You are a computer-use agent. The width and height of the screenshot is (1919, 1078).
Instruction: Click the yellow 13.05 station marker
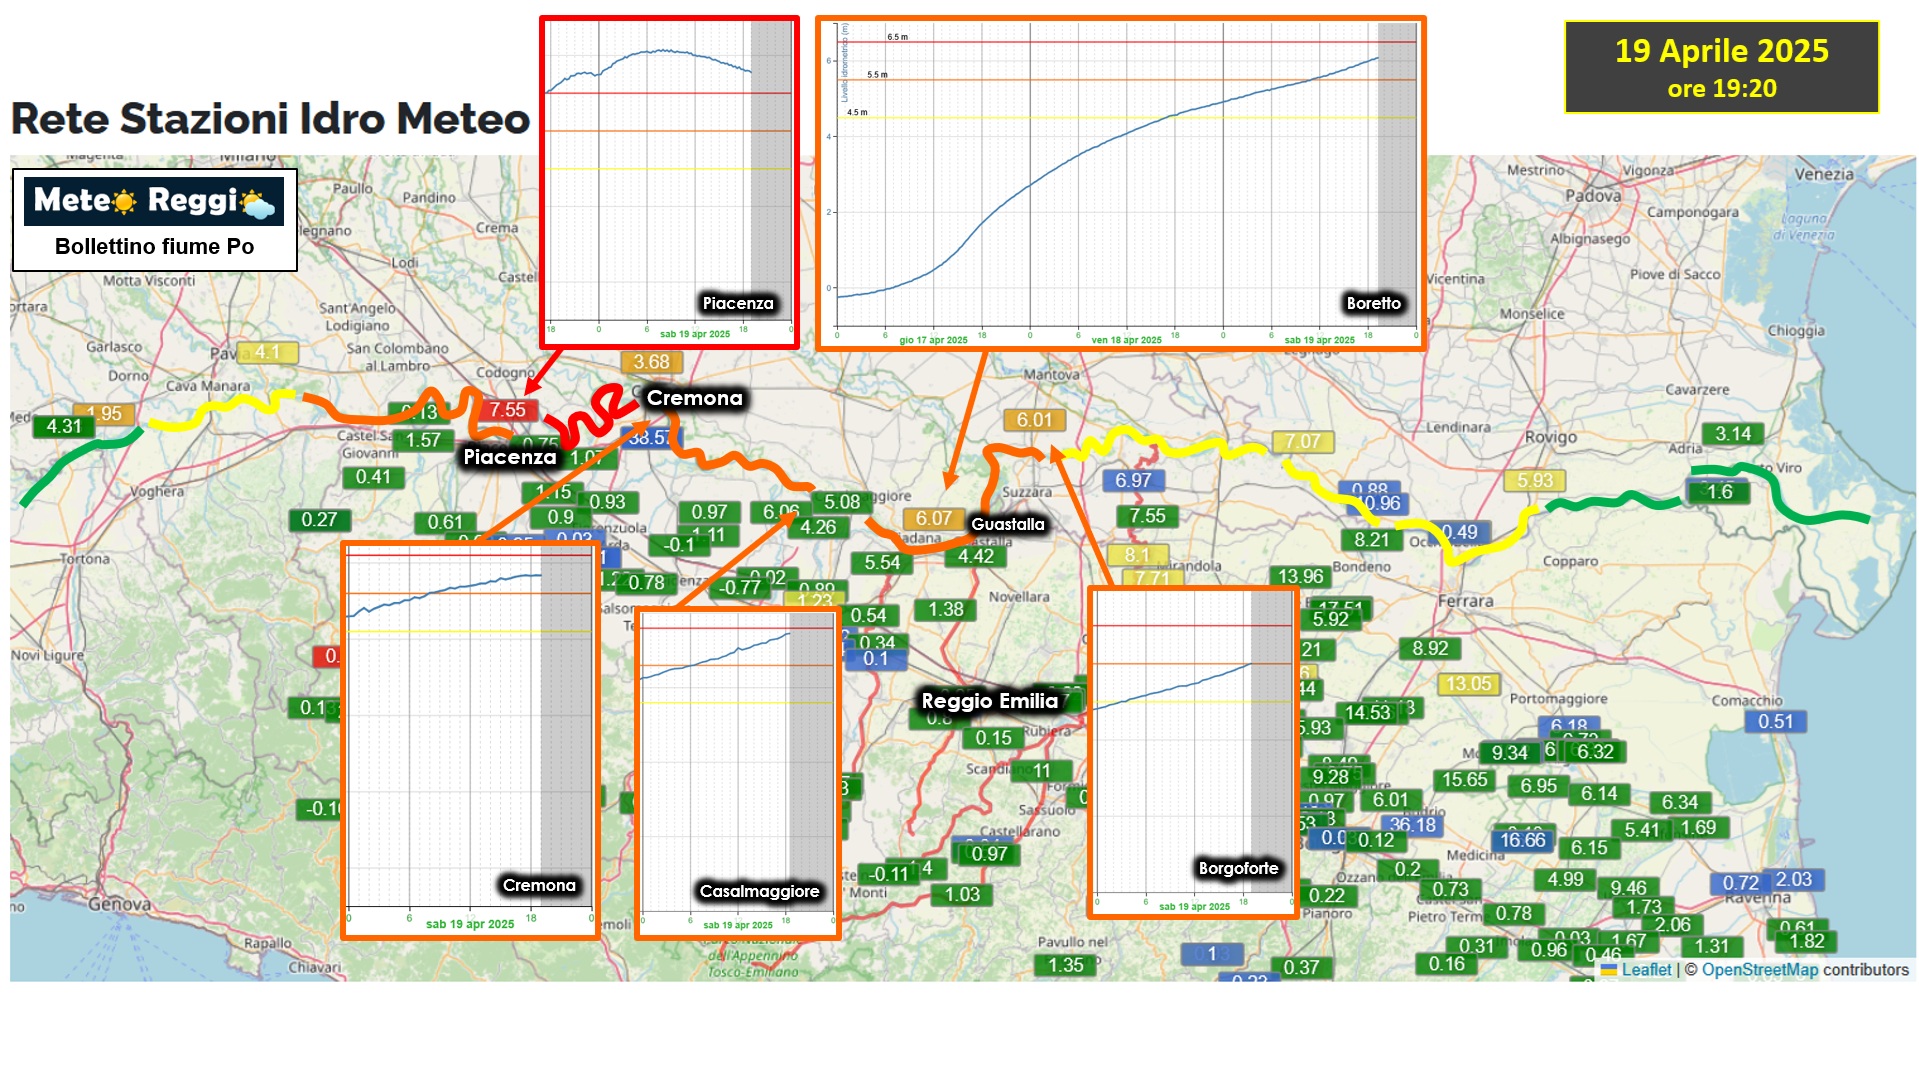click(1467, 684)
